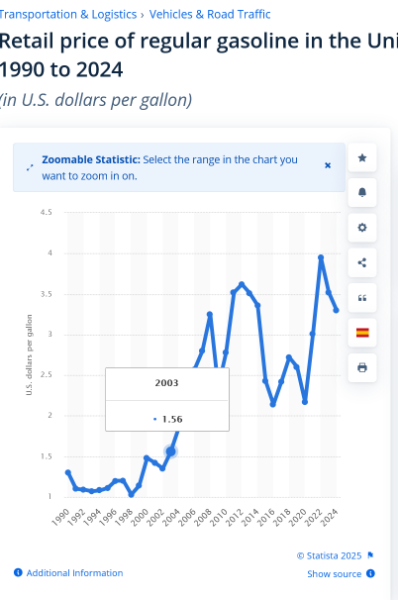Click the © Statista 2025 link
This screenshot has width=398, height=600.
pos(329,556)
